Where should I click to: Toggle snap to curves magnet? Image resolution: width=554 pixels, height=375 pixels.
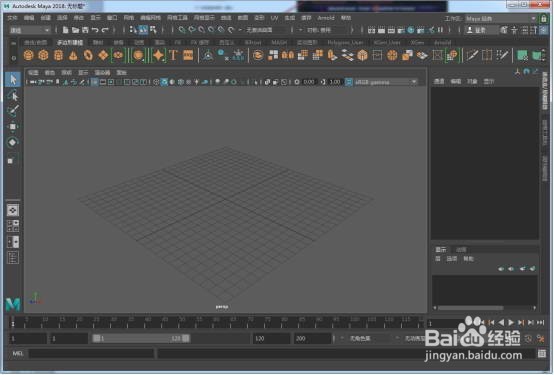[191, 30]
